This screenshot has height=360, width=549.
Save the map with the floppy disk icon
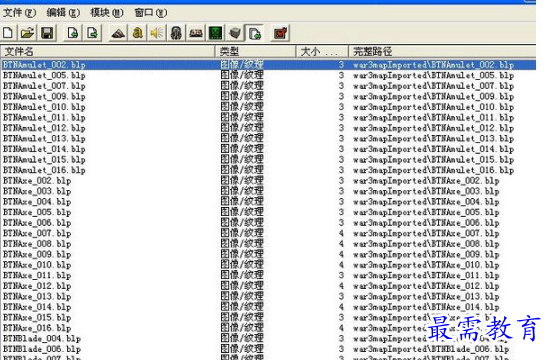(47, 33)
